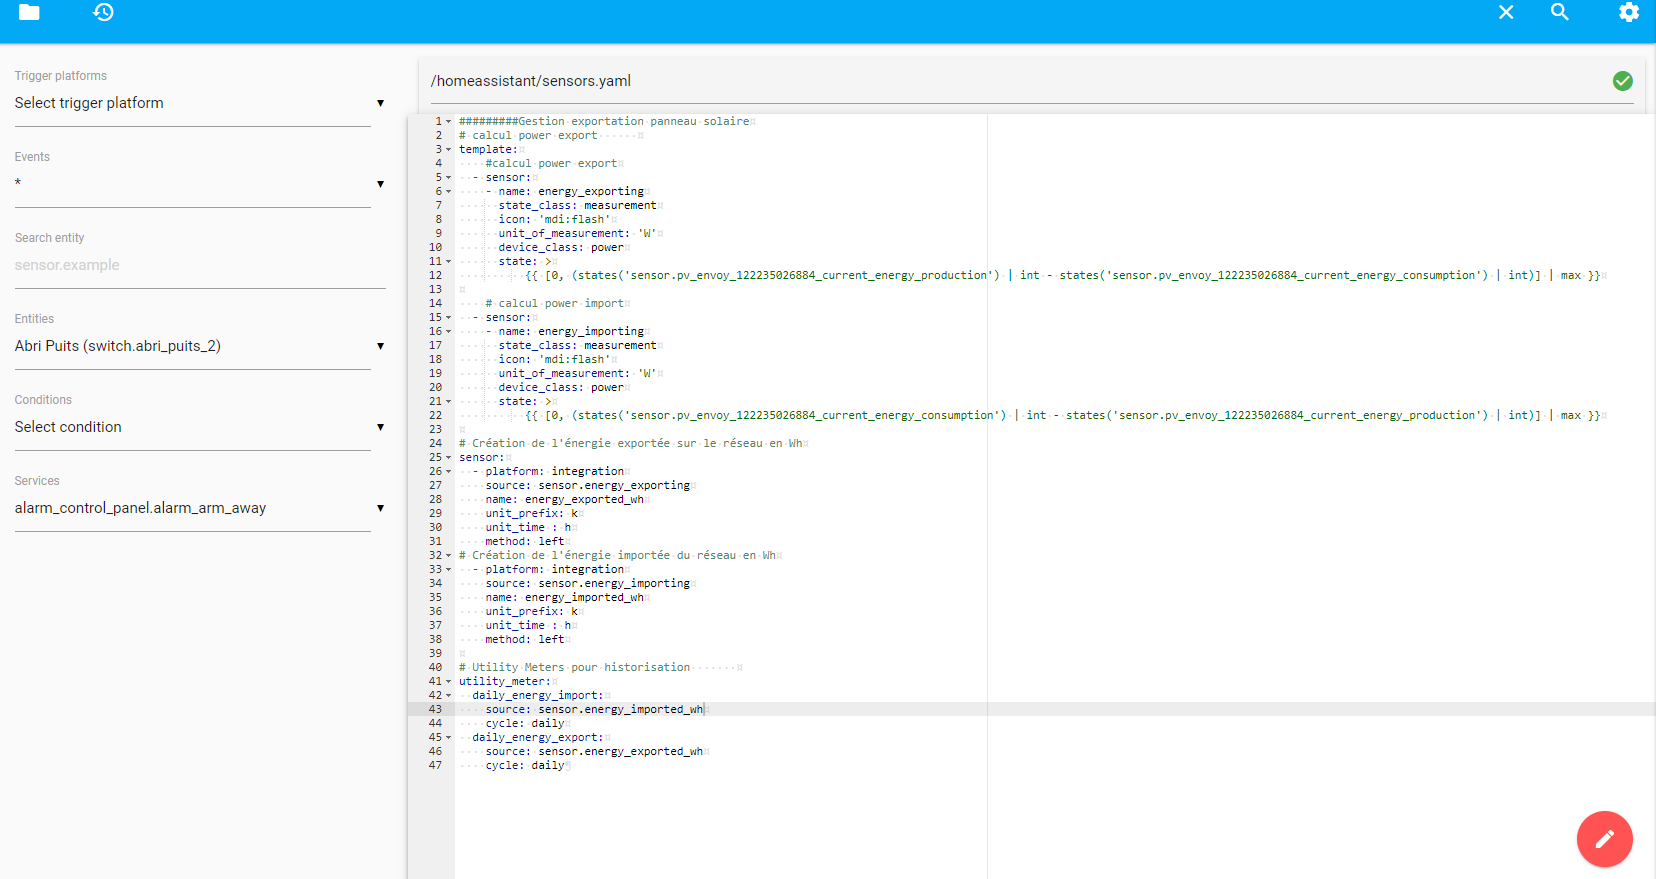This screenshot has width=1656, height=879.
Task: Click the 'template:' key on line 3
Action: (488, 149)
